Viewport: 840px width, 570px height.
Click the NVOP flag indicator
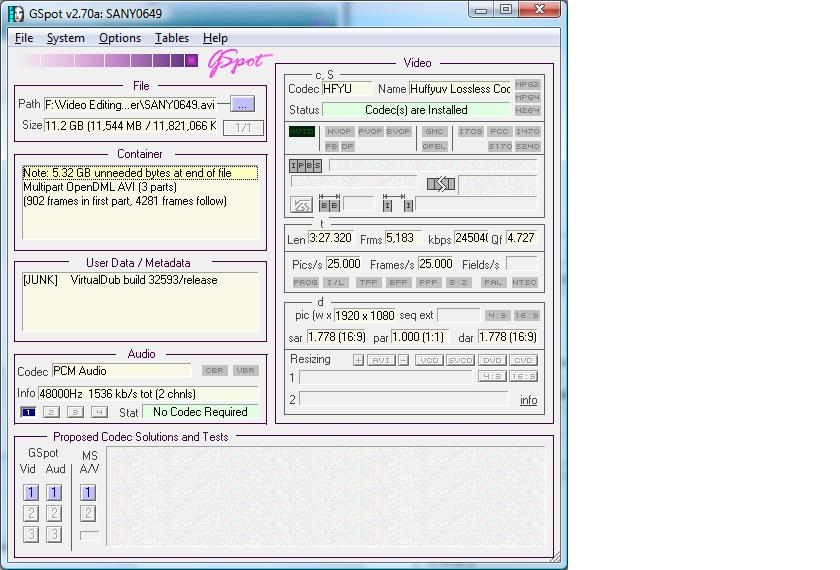(339, 131)
